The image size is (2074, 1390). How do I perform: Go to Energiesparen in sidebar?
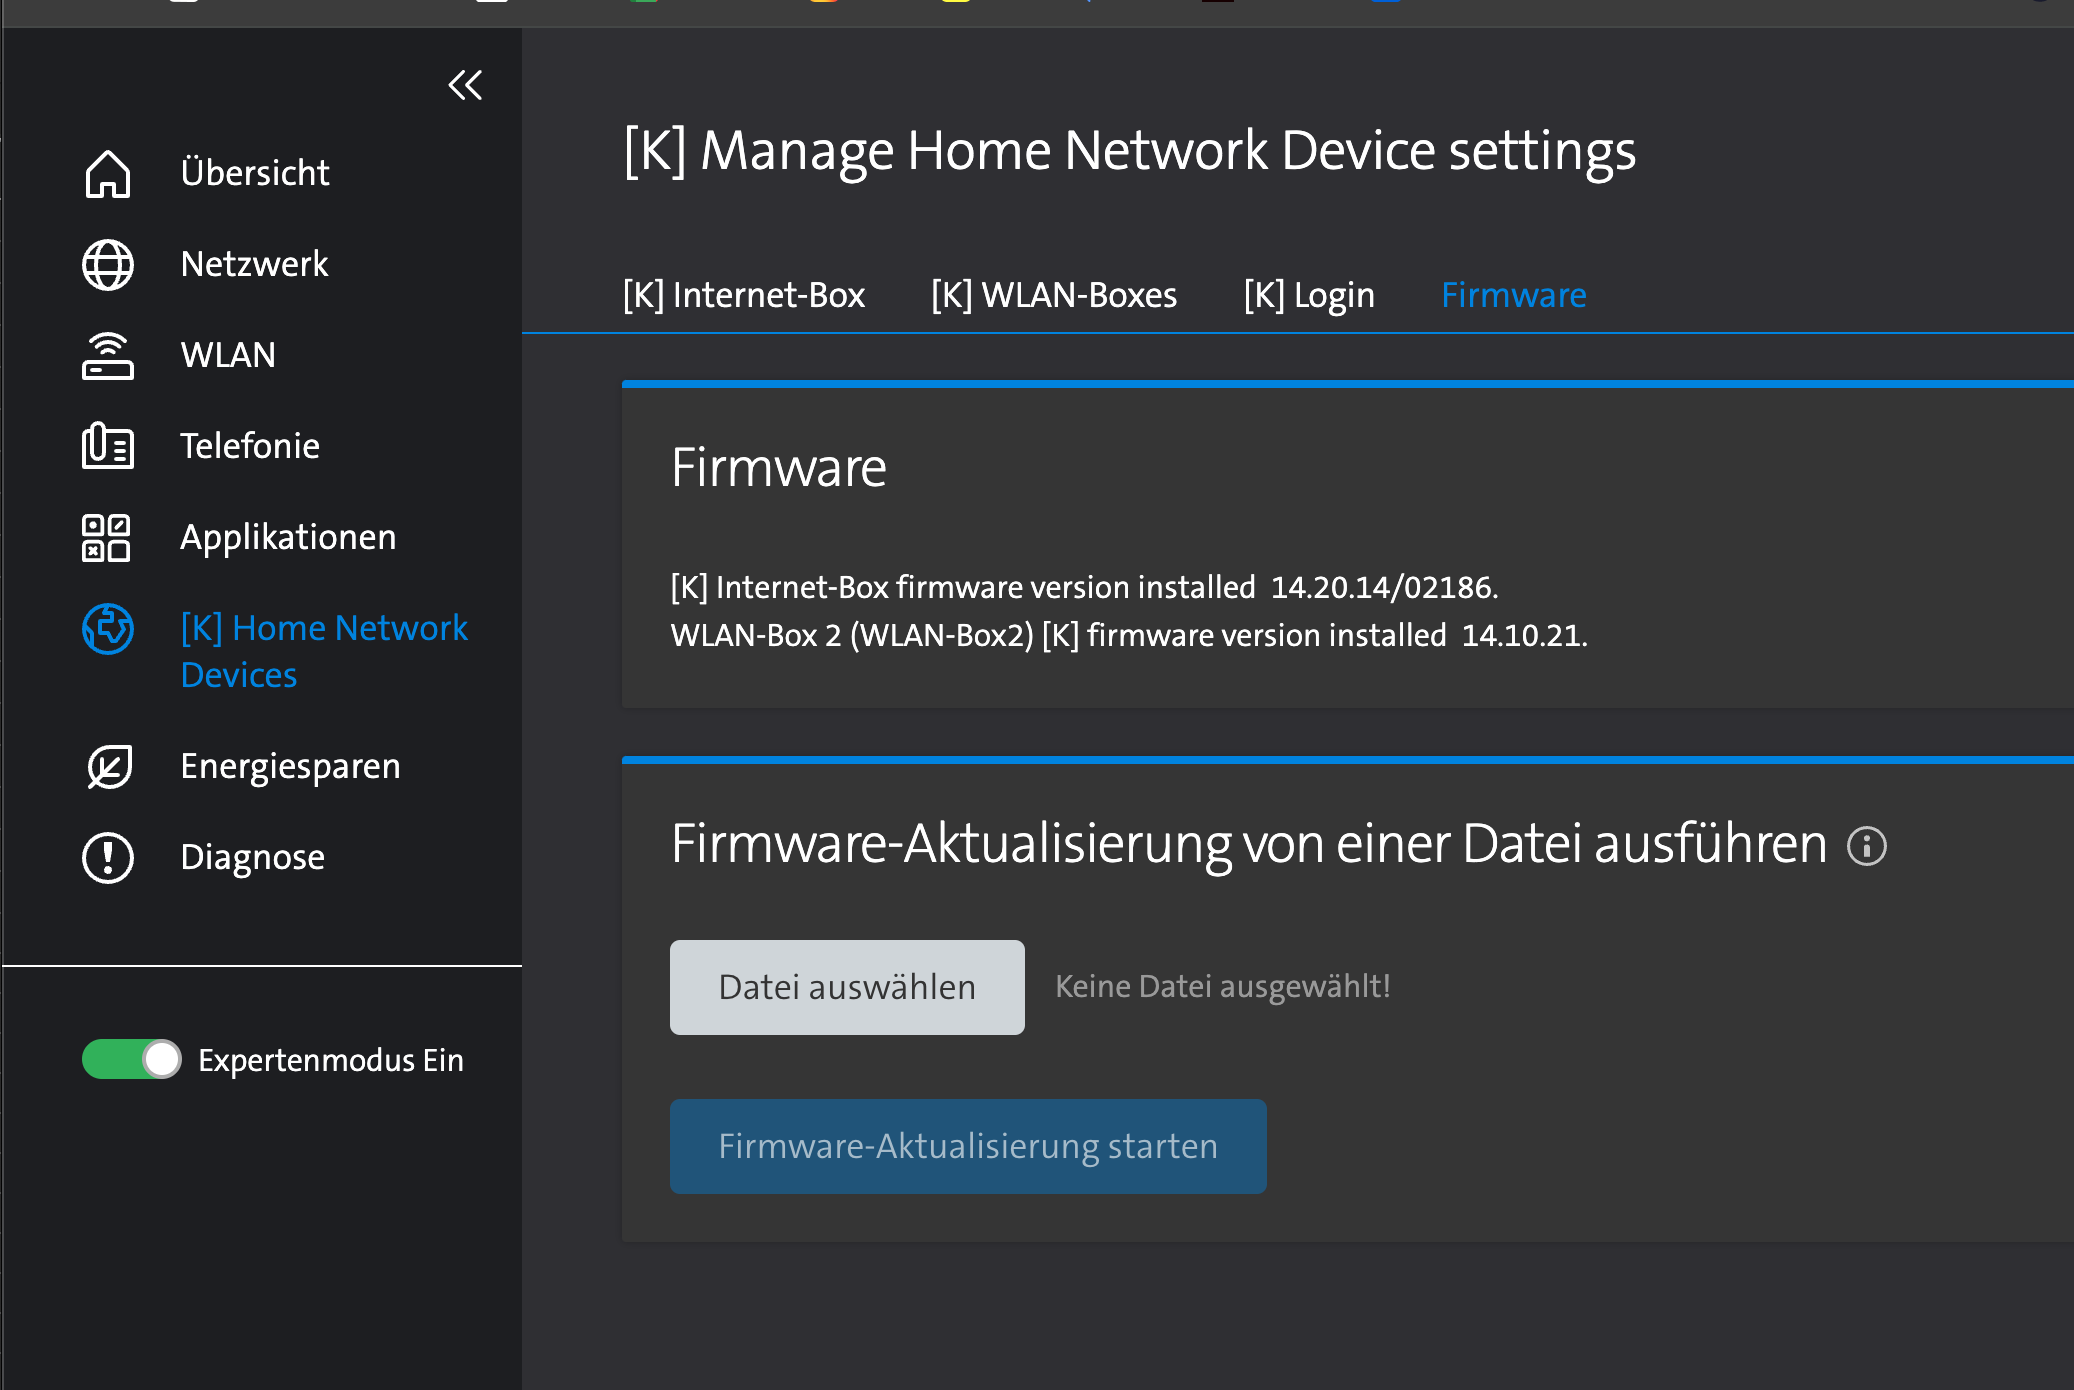pyautogui.click(x=290, y=766)
